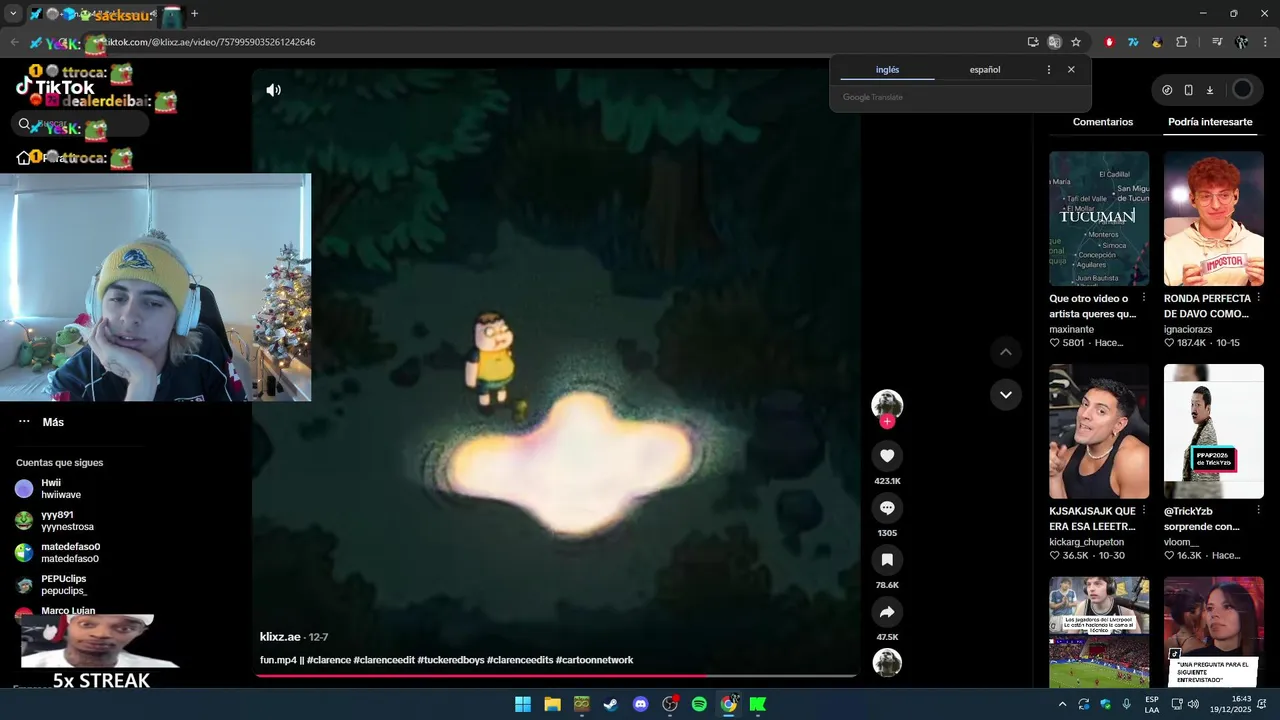Open the PPAP2026 video thumbnail by vloom__
1280x720 pixels.
[1214, 431]
